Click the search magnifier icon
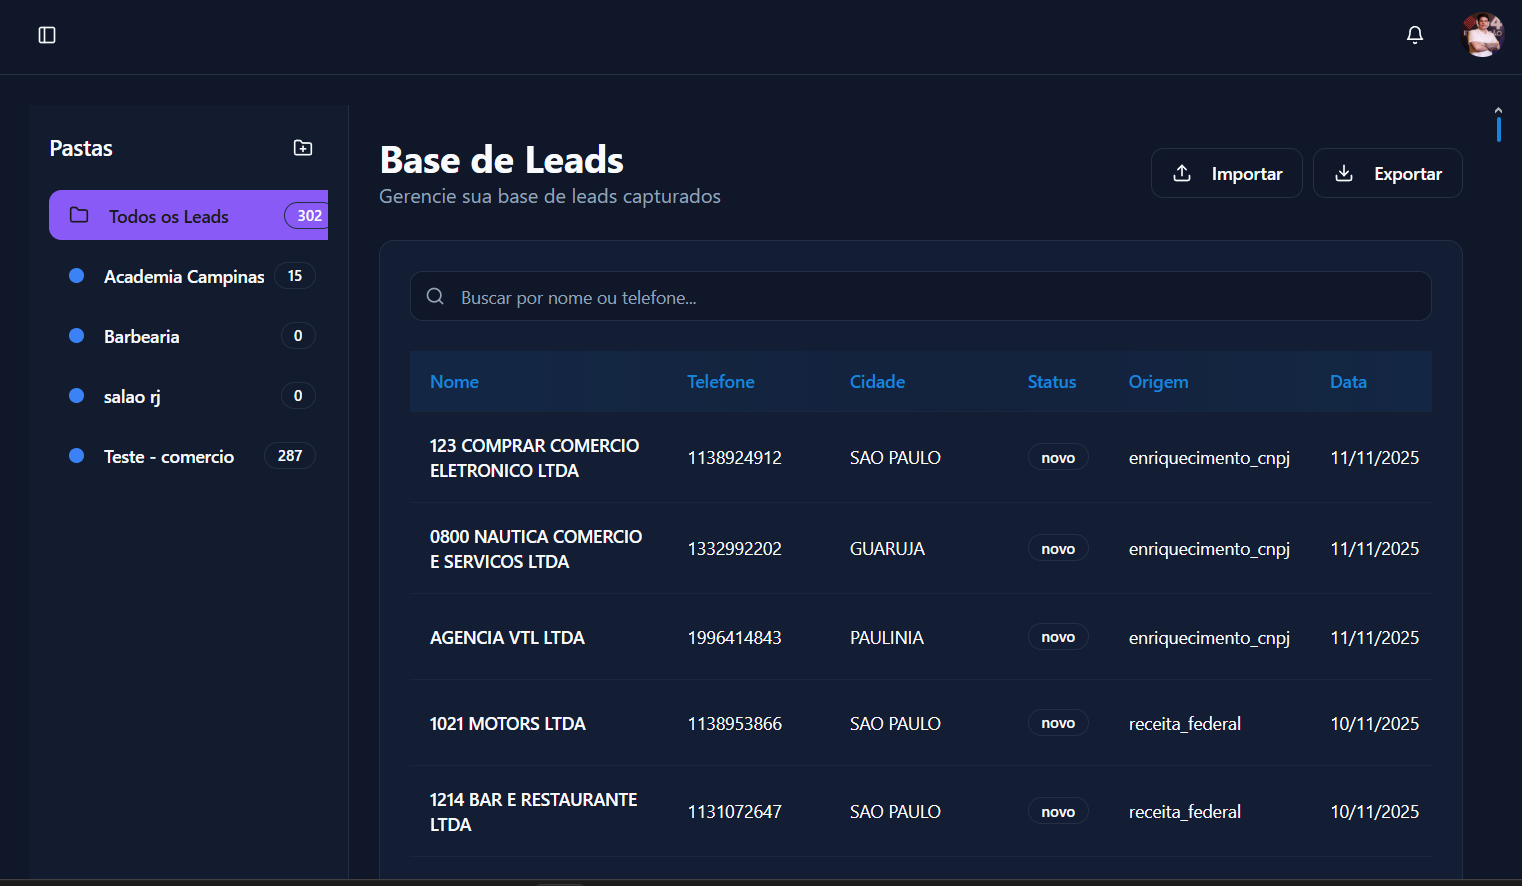 tap(435, 296)
